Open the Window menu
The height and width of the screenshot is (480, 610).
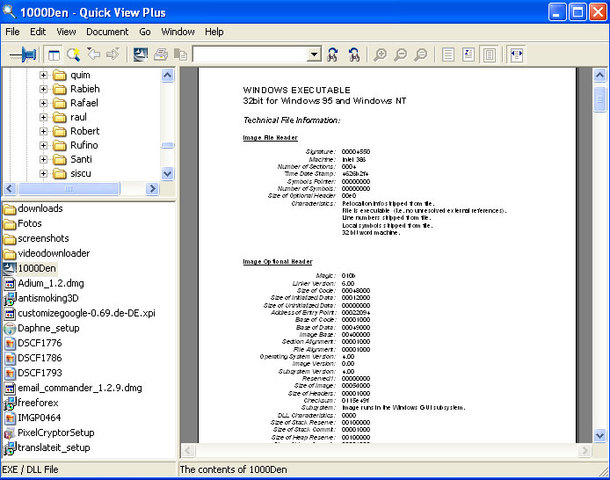178,32
